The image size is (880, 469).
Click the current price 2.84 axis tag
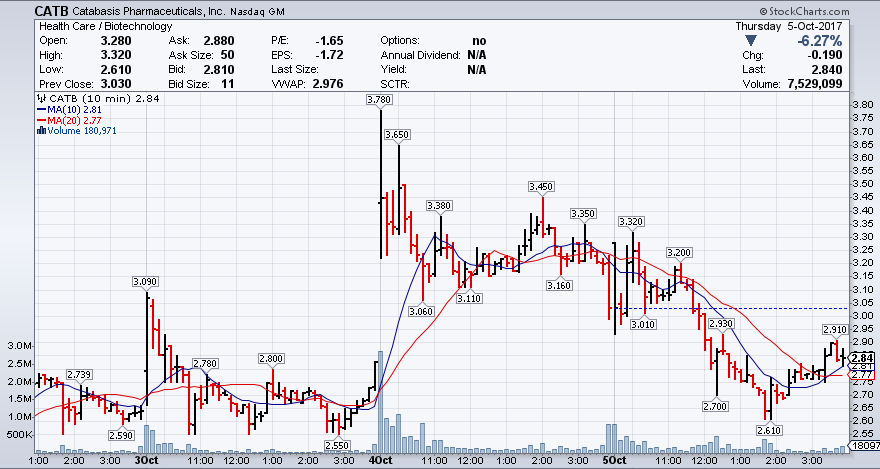click(x=862, y=358)
